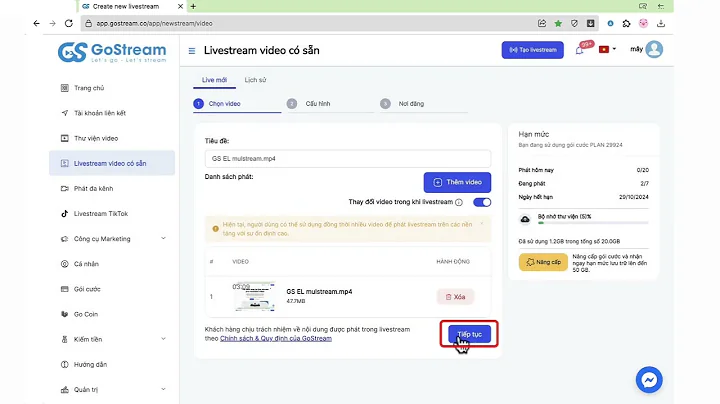Click the blue circle extension icon
Viewport: 720px width, 404px height.
coord(610,23)
